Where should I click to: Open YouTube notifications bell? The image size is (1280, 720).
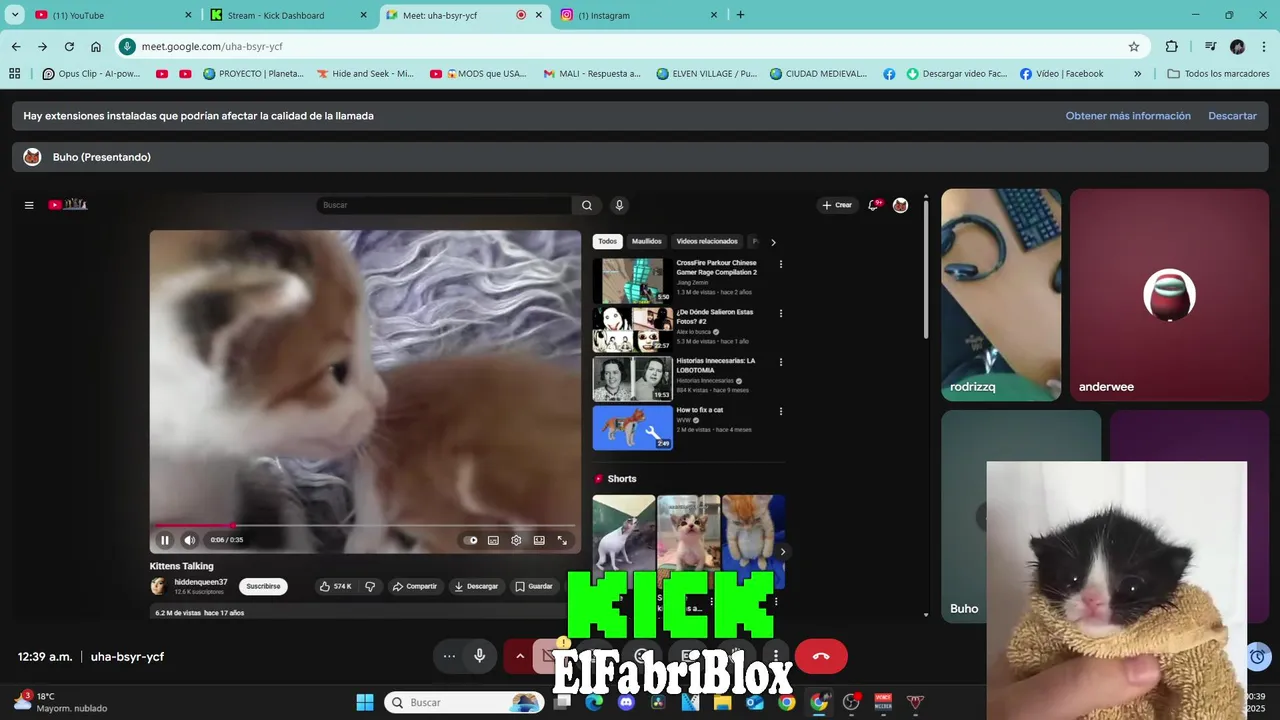pyautogui.click(x=875, y=205)
